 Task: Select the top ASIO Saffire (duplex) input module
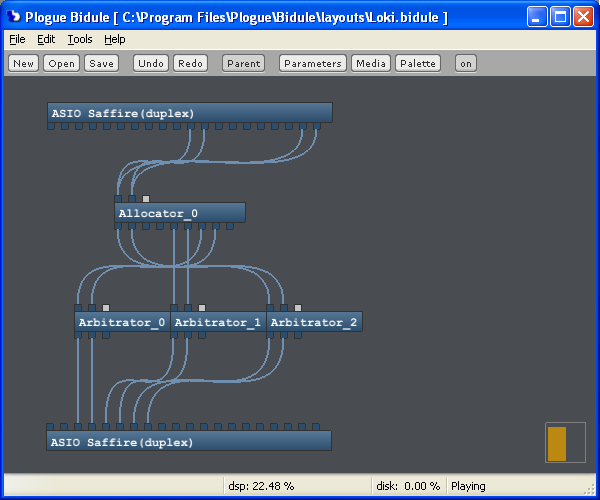(190, 113)
